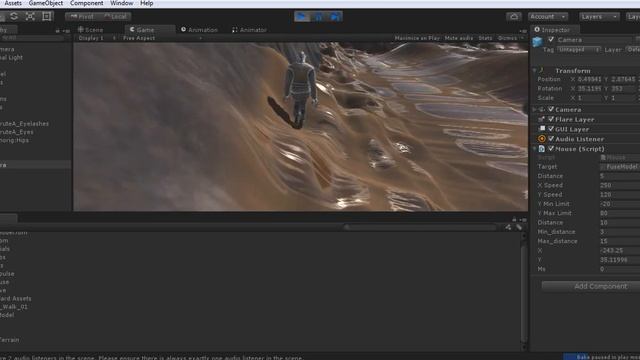Click the Add Component button
This screenshot has width=640, height=360.
pyautogui.click(x=591, y=286)
